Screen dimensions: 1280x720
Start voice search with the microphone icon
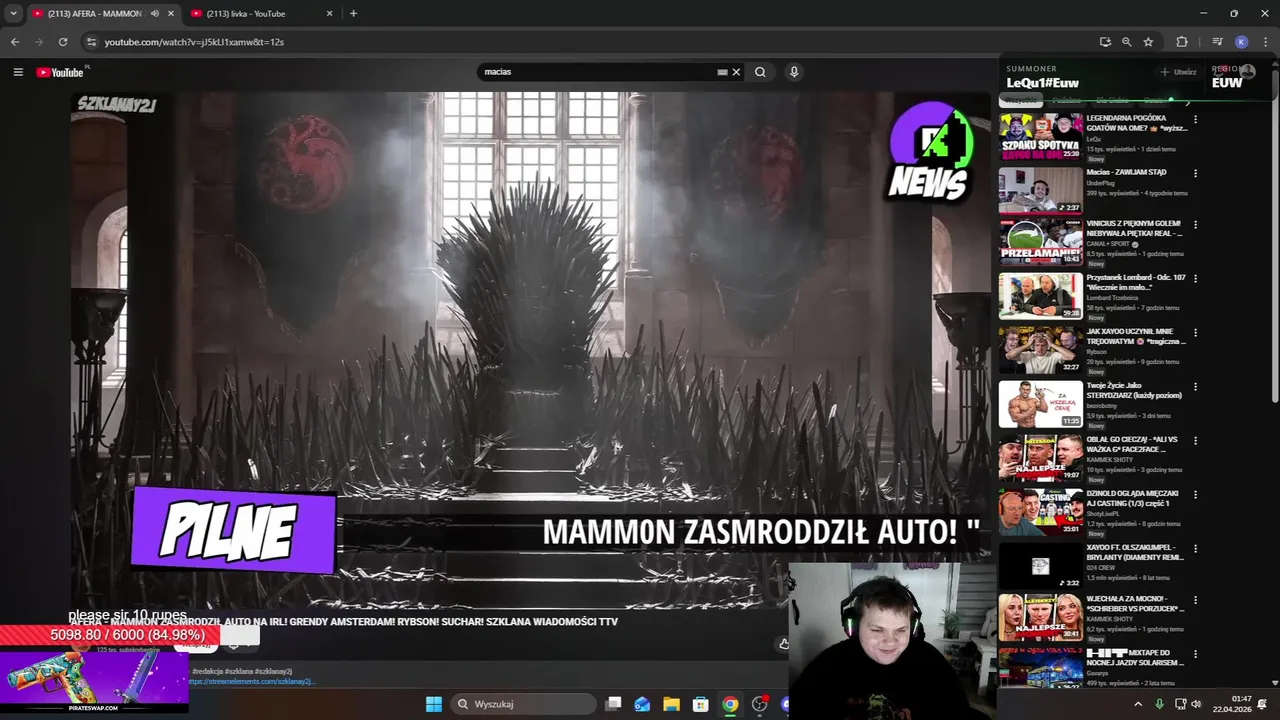[794, 72]
